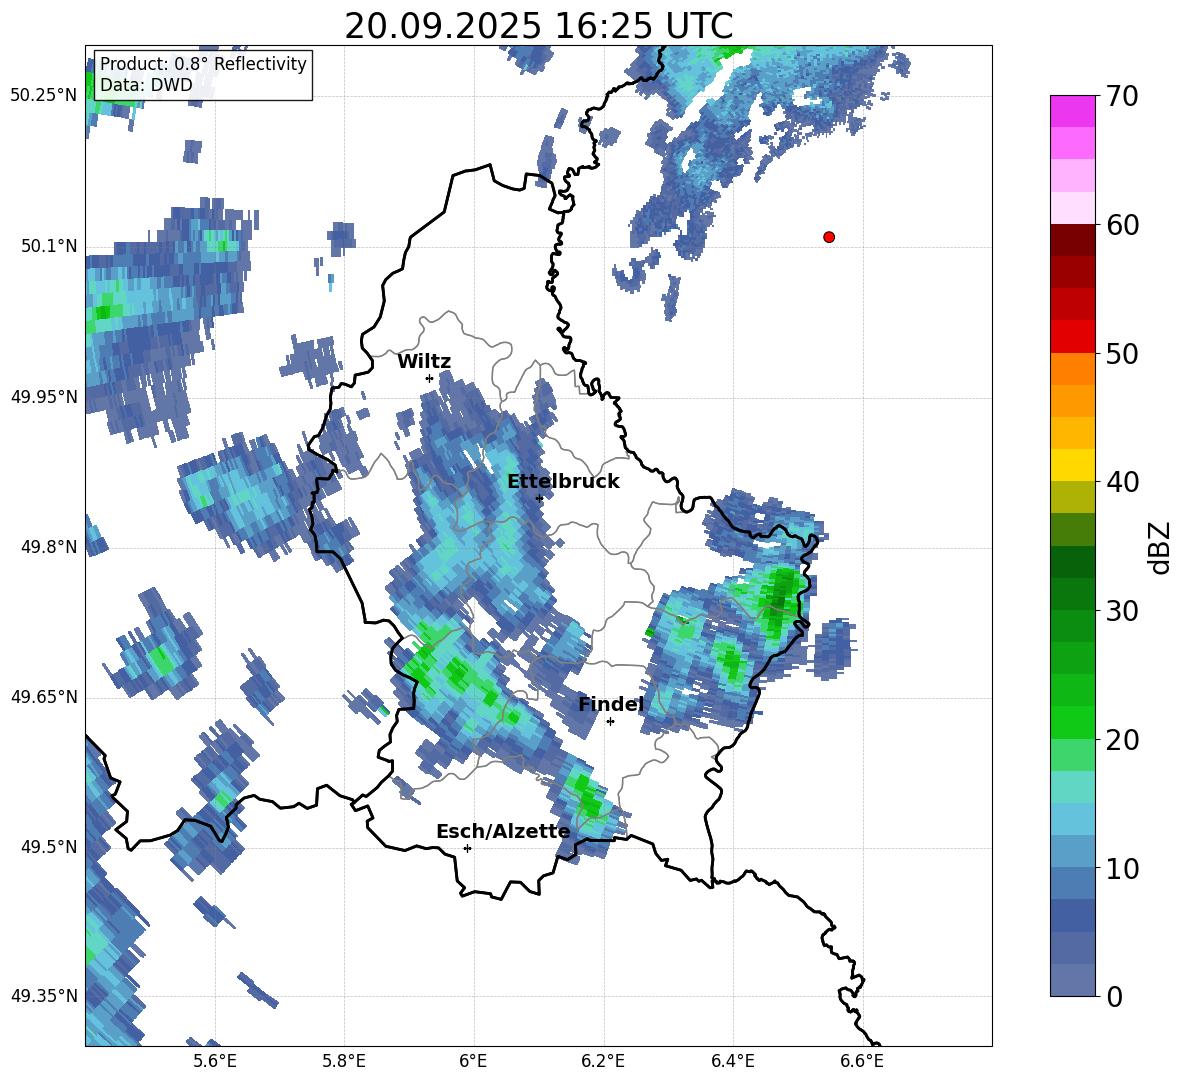Click the 50.1°N latitude label
Image resolution: width=1184 pixels, height=1081 pixels.
49,246
